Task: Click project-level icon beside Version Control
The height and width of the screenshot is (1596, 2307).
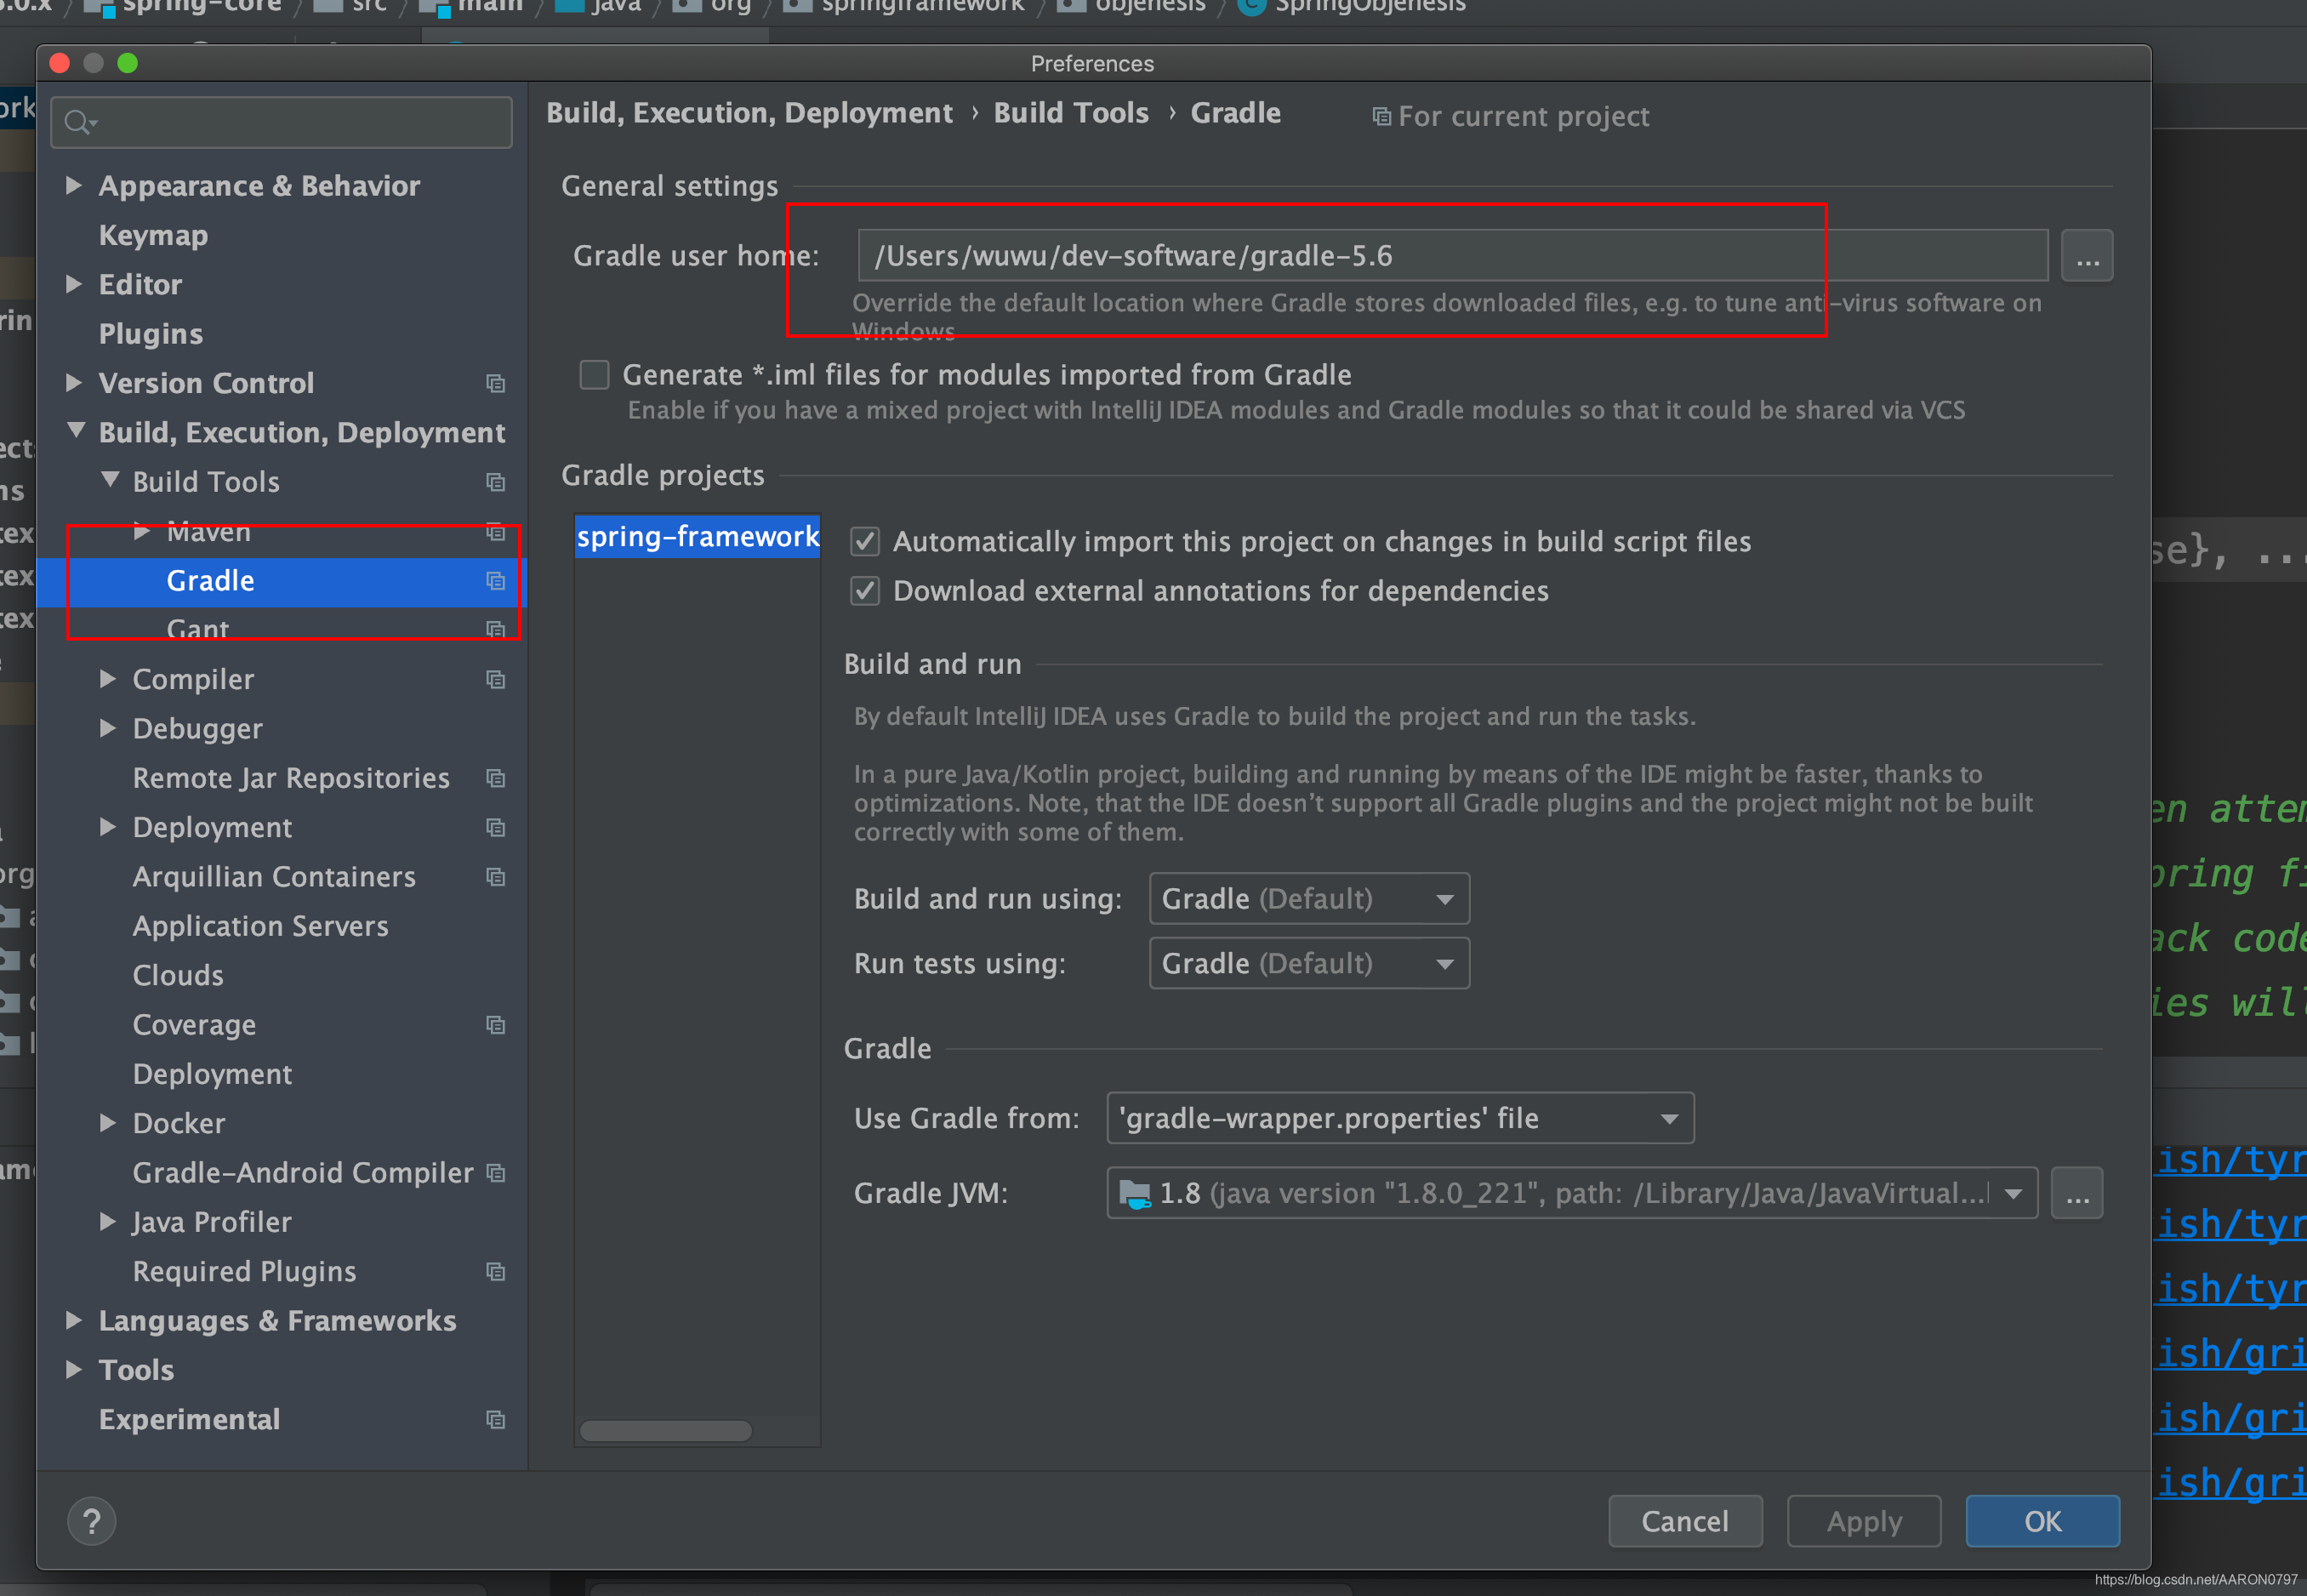Action: click(495, 383)
